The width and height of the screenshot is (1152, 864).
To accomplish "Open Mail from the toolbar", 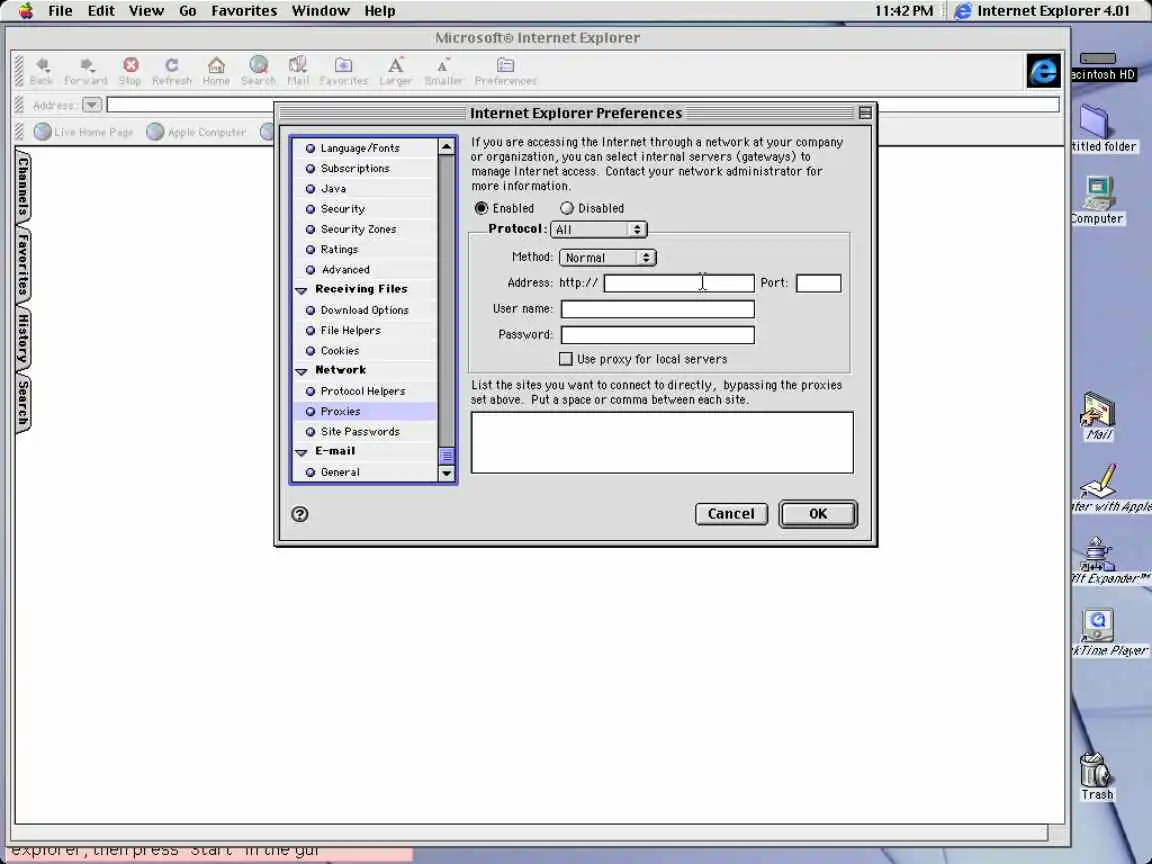I will [x=298, y=71].
